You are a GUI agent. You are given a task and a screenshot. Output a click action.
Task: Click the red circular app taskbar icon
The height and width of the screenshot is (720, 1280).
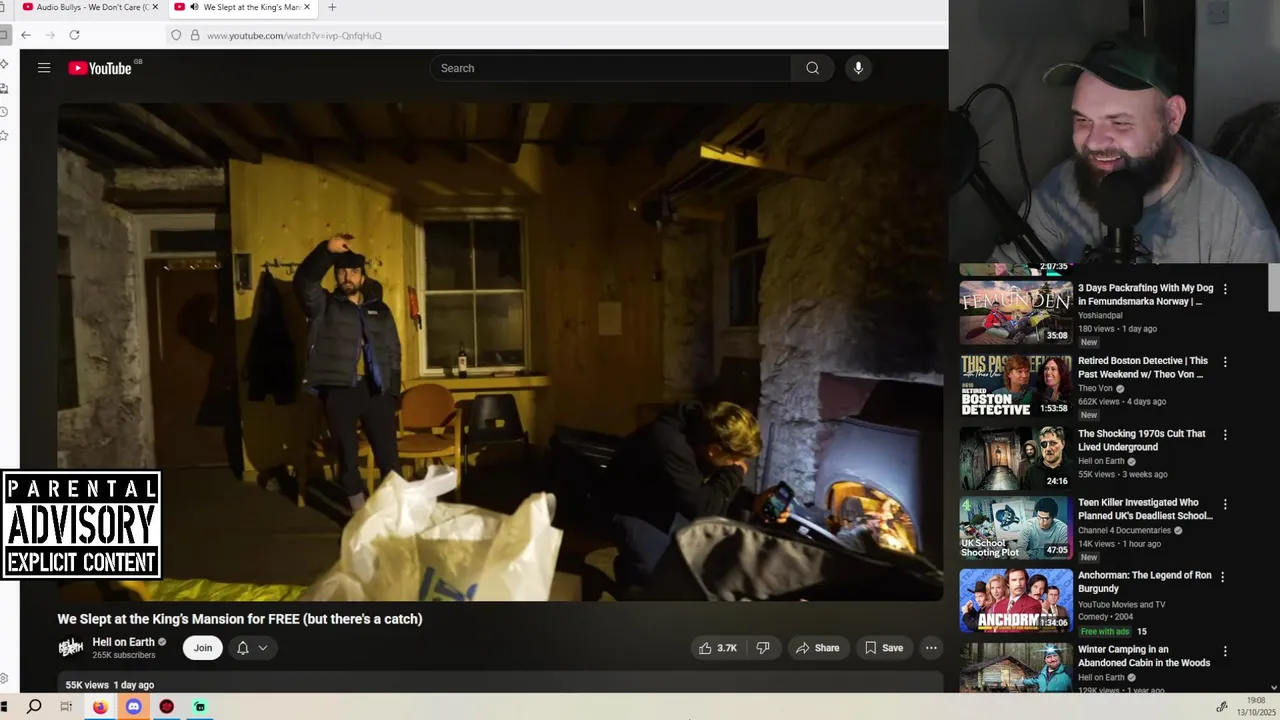coord(167,707)
